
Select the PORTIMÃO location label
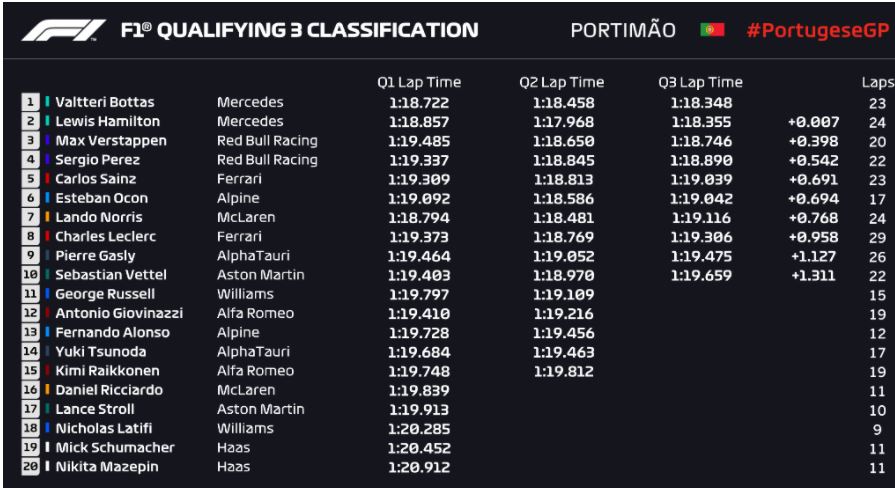pyautogui.click(x=623, y=31)
